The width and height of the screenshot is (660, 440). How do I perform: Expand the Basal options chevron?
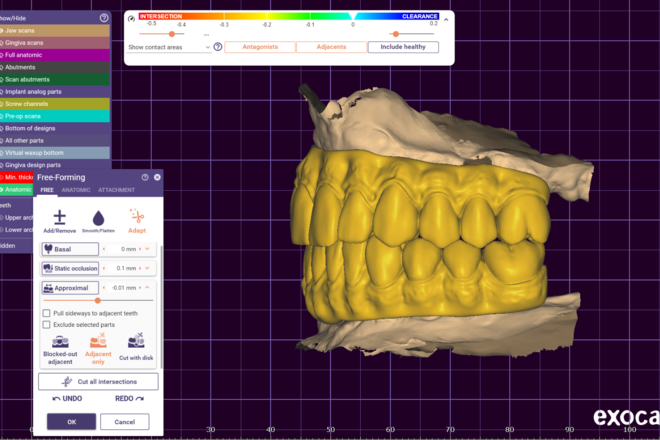click(147, 249)
